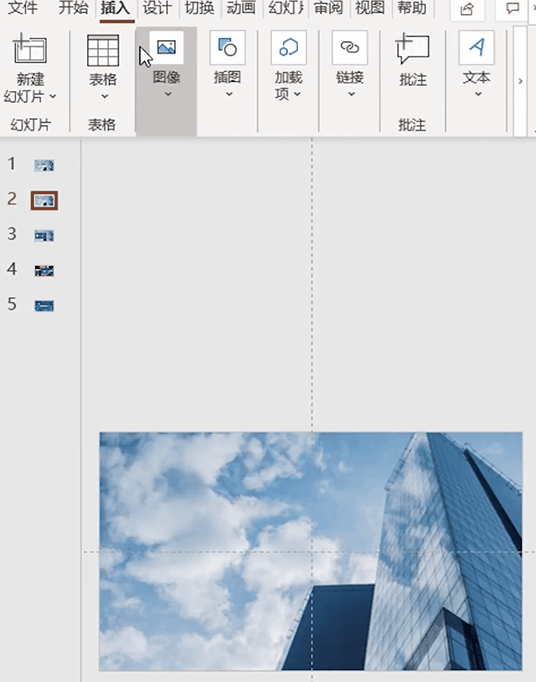Image resolution: width=536 pixels, height=682 pixels.
Task: Select slide 3 thumbnail
Action: (x=44, y=236)
